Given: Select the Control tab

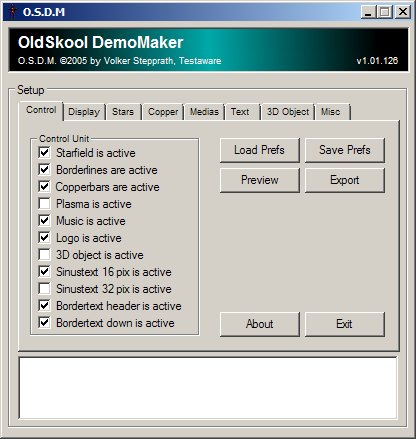Looking at the screenshot, I should pos(41,110).
